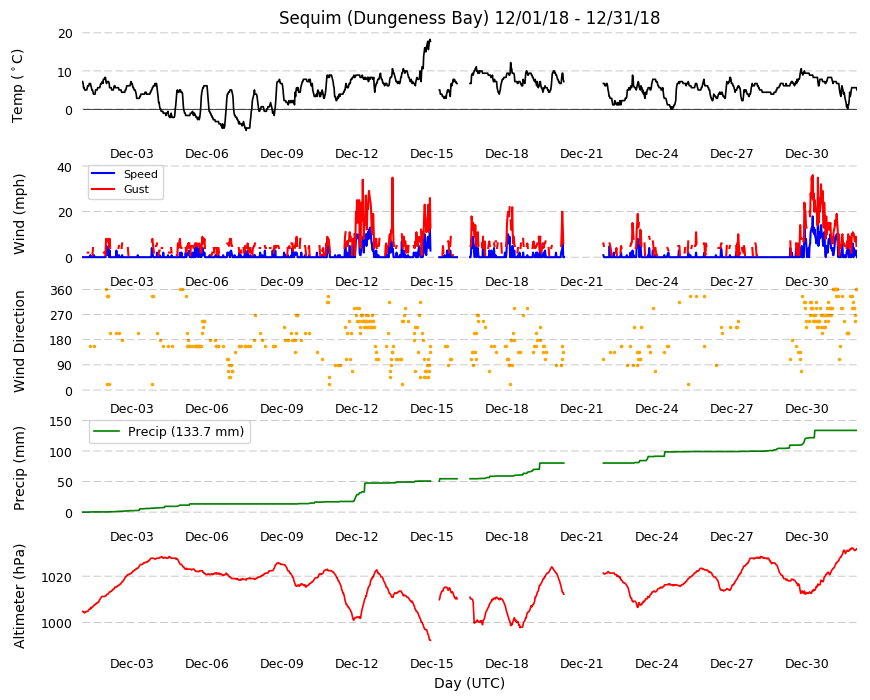Click Dec-03 tick under precip chart
The image size is (870, 700).
click(131, 537)
